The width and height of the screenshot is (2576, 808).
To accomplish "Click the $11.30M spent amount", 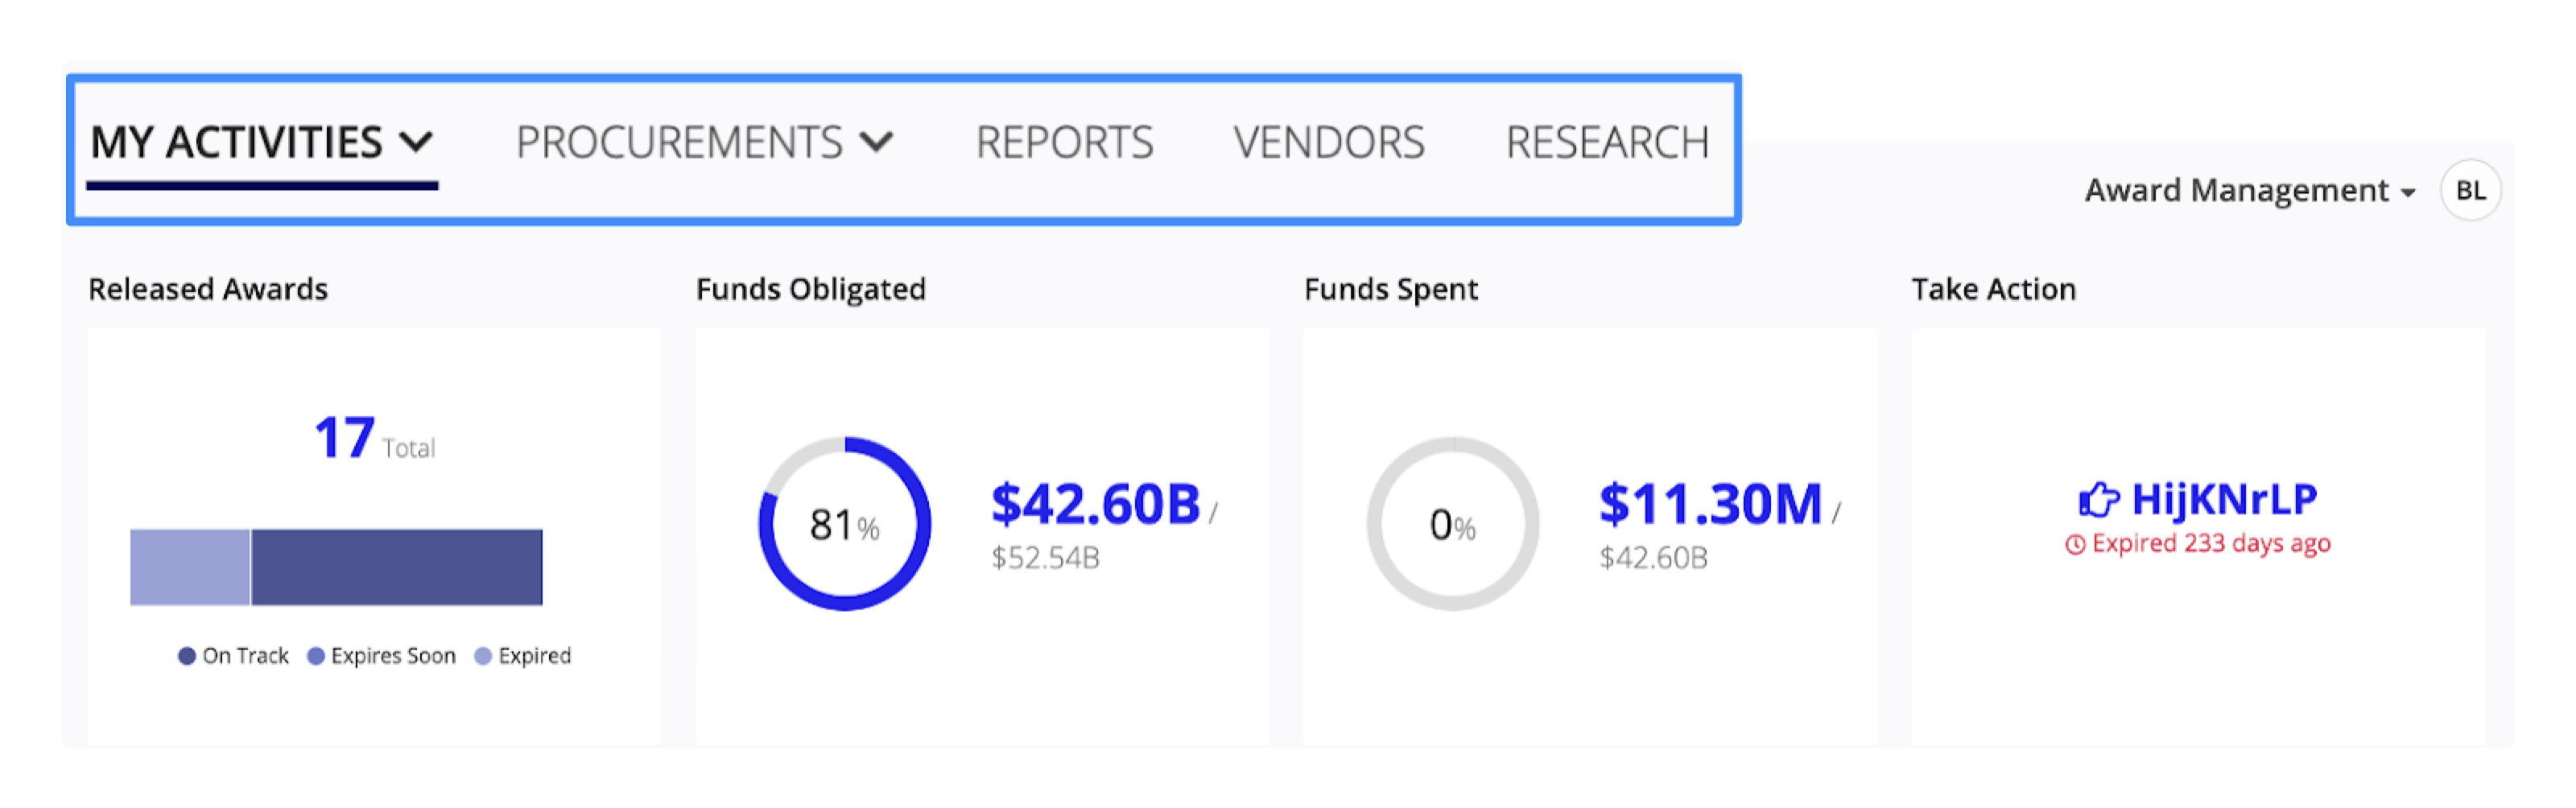I will (x=1710, y=504).
